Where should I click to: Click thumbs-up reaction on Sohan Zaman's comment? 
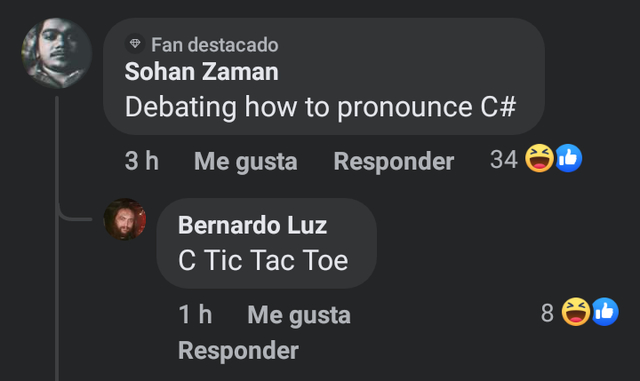tap(568, 158)
